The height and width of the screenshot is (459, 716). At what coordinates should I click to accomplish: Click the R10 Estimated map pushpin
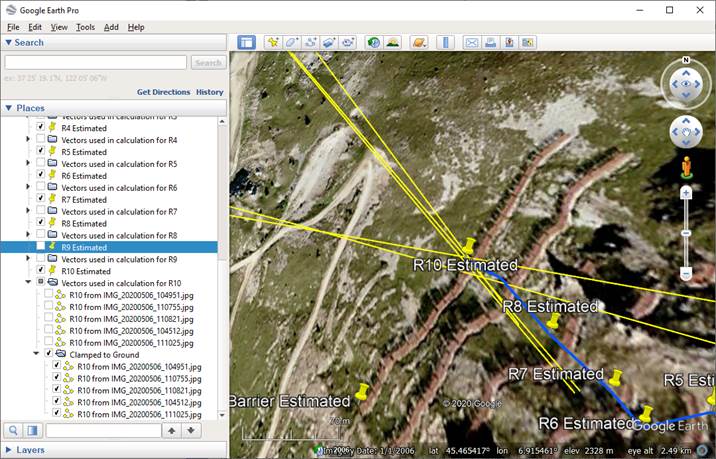tap(469, 246)
